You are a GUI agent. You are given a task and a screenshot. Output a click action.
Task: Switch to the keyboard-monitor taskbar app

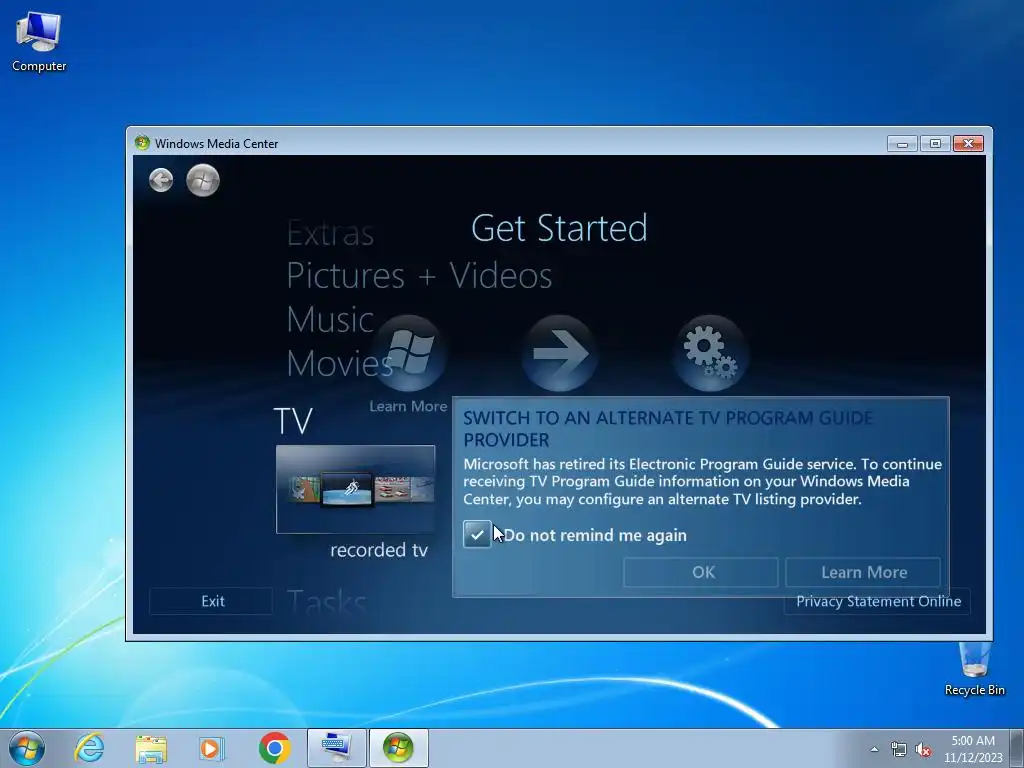(x=336, y=748)
